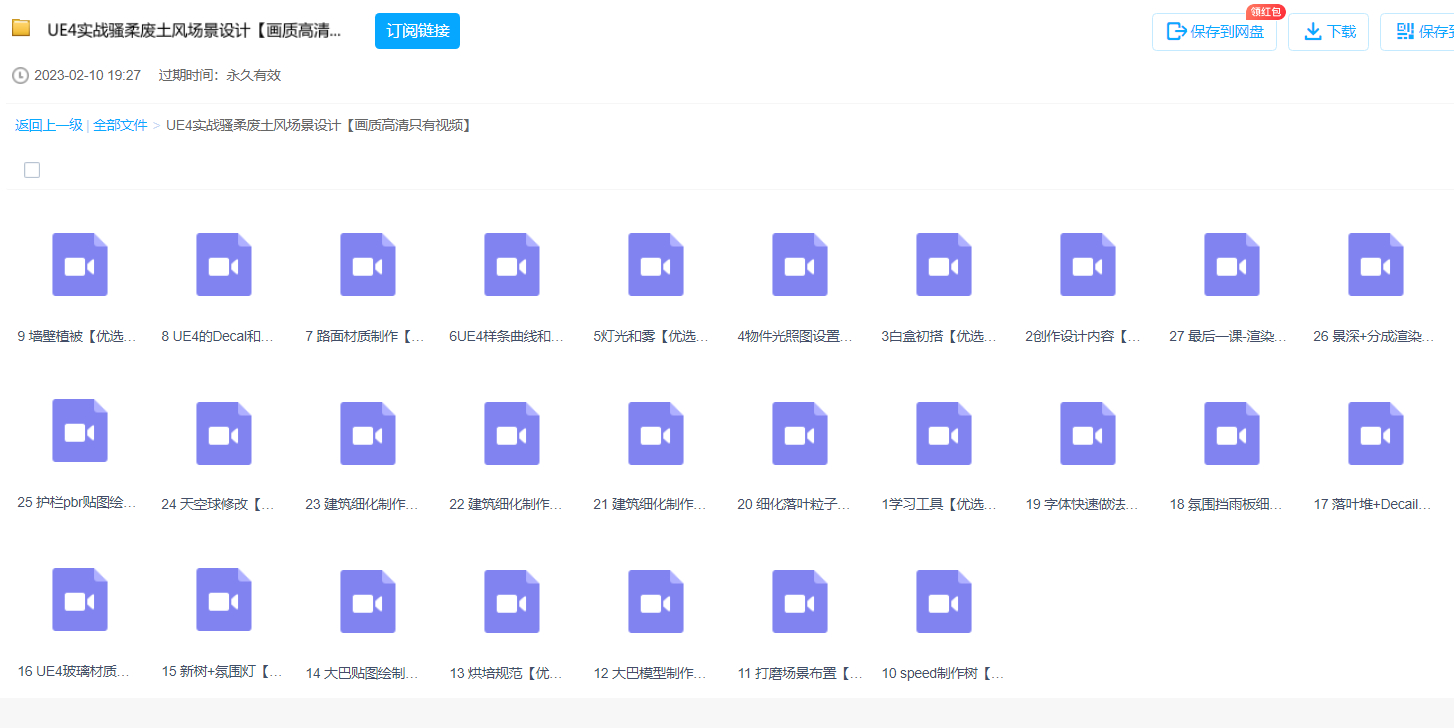This screenshot has width=1454, height=728.
Task: Click file name '21 建筑细化制作'
Action: click(x=650, y=504)
